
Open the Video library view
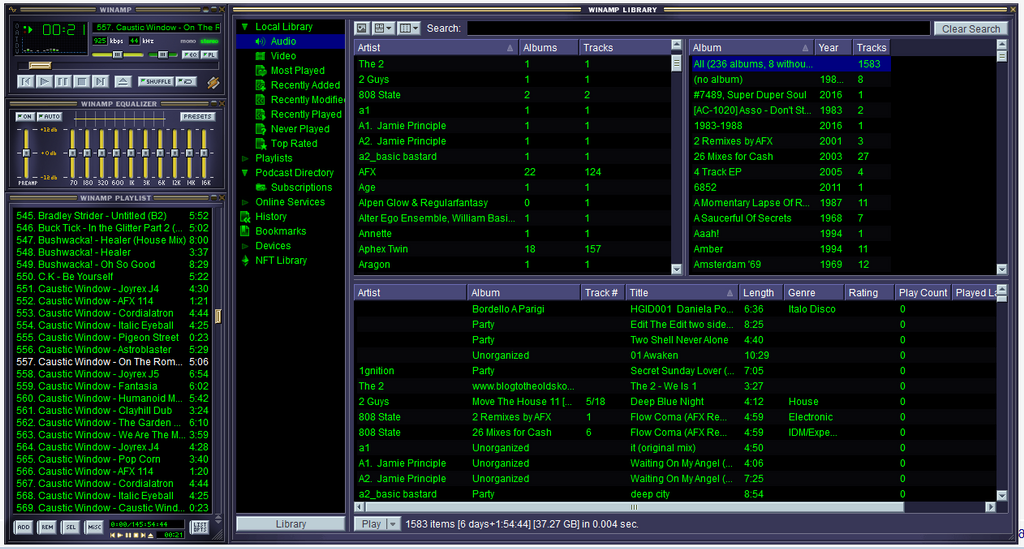pyautogui.click(x=283, y=56)
